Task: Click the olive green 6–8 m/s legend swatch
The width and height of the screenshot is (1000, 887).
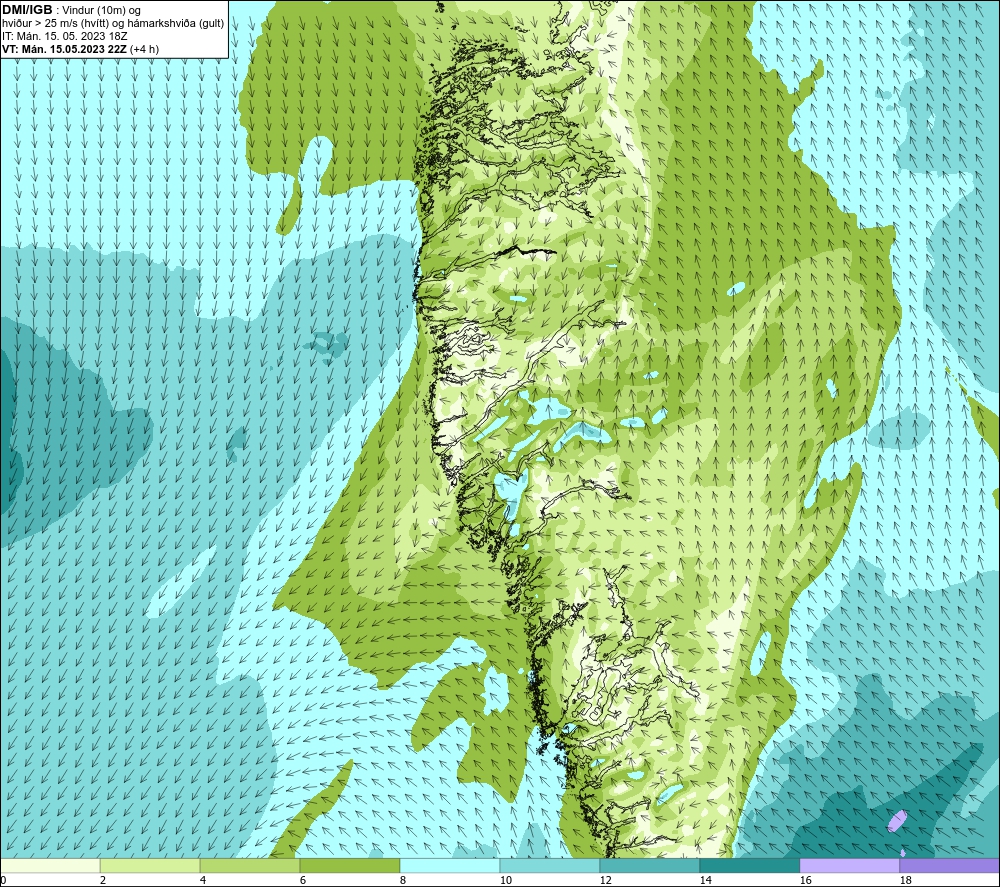Action: (x=350, y=866)
